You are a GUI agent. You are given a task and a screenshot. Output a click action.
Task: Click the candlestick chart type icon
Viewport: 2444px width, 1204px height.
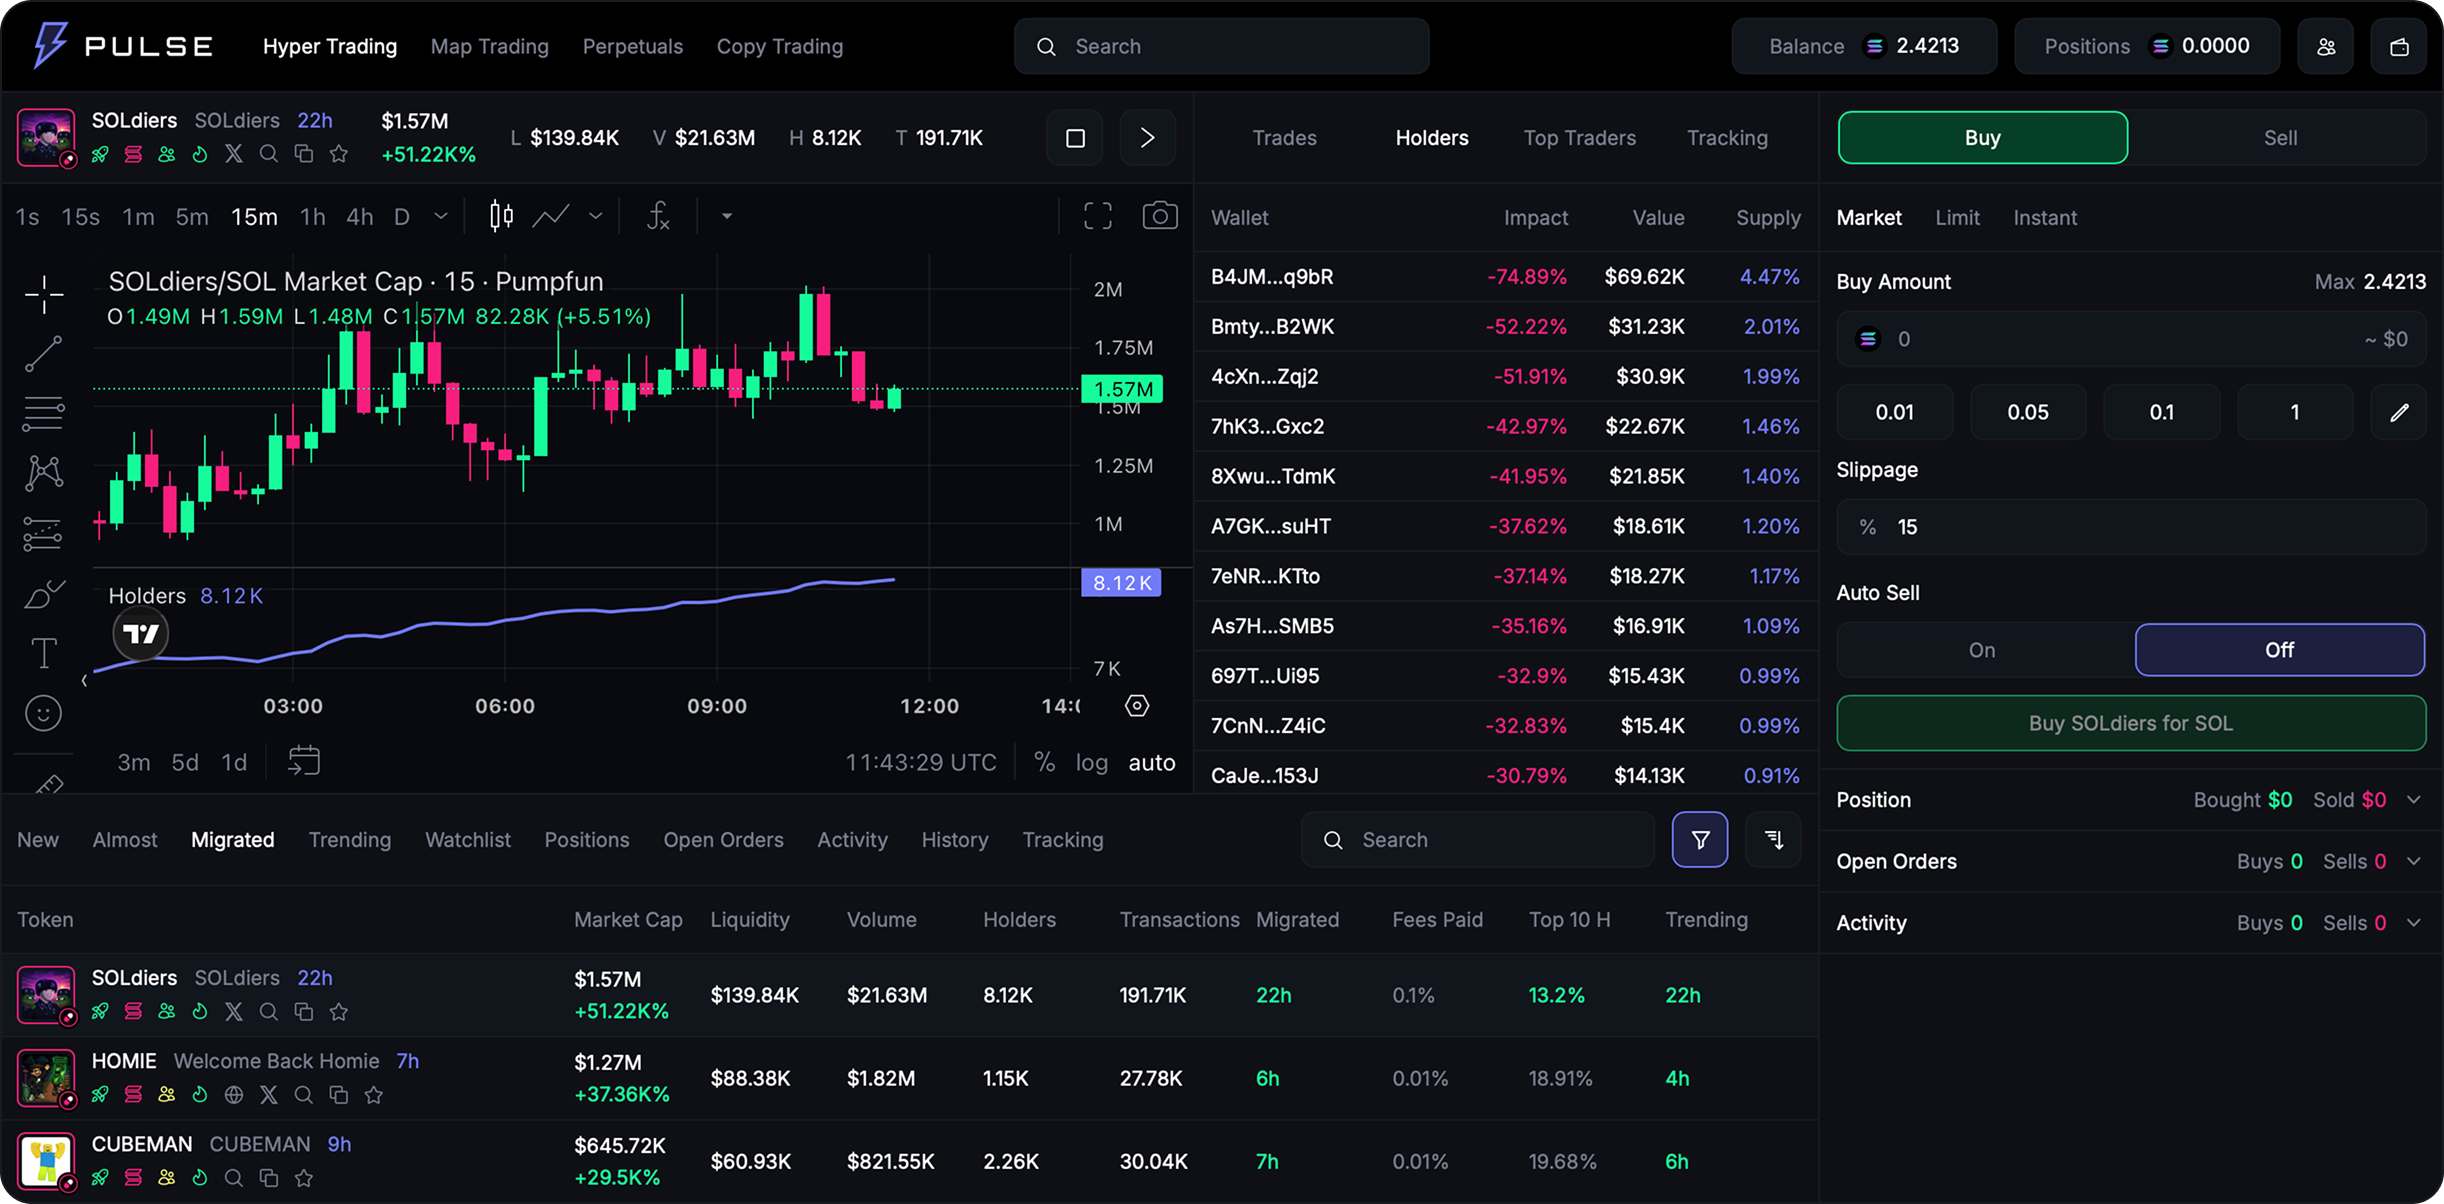click(501, 216)
